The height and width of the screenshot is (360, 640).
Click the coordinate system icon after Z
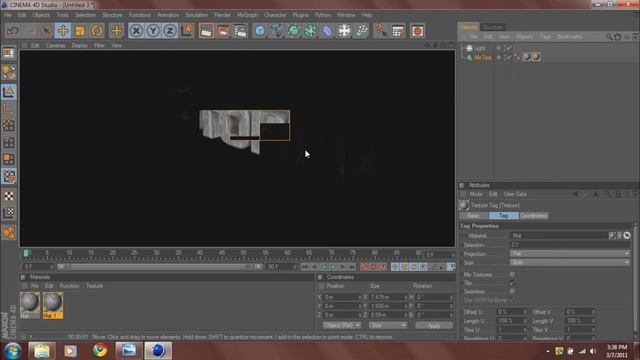(187, 31)
